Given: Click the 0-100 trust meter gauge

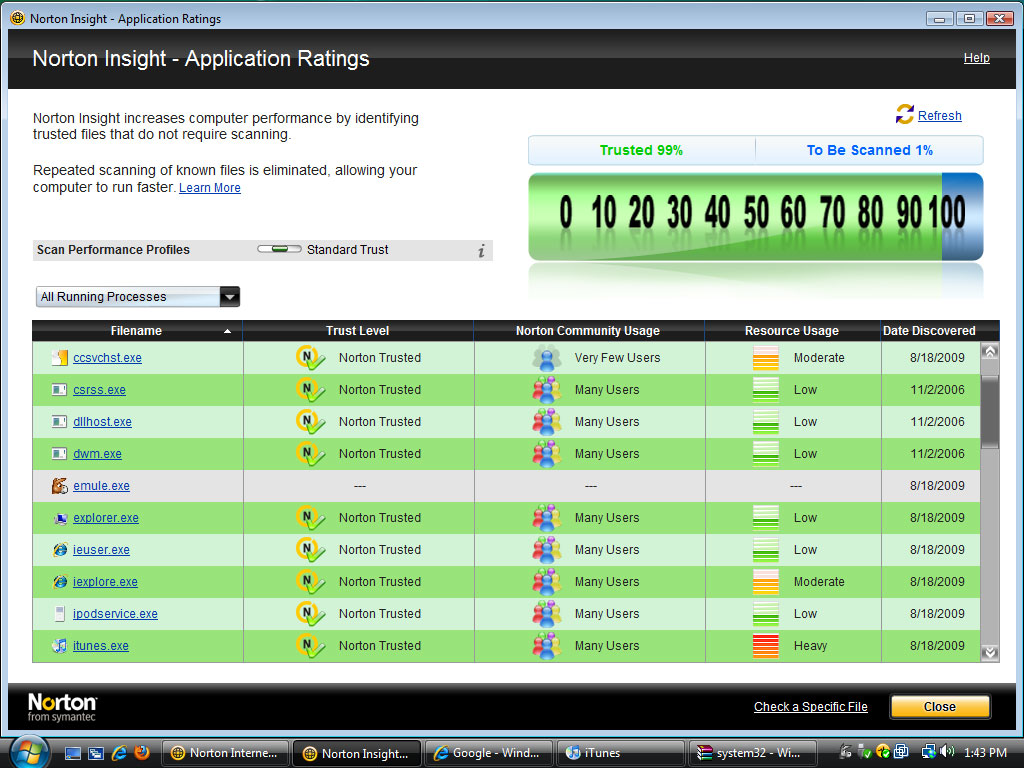Looking at the screenshot, I should click(x=755, y=216).
